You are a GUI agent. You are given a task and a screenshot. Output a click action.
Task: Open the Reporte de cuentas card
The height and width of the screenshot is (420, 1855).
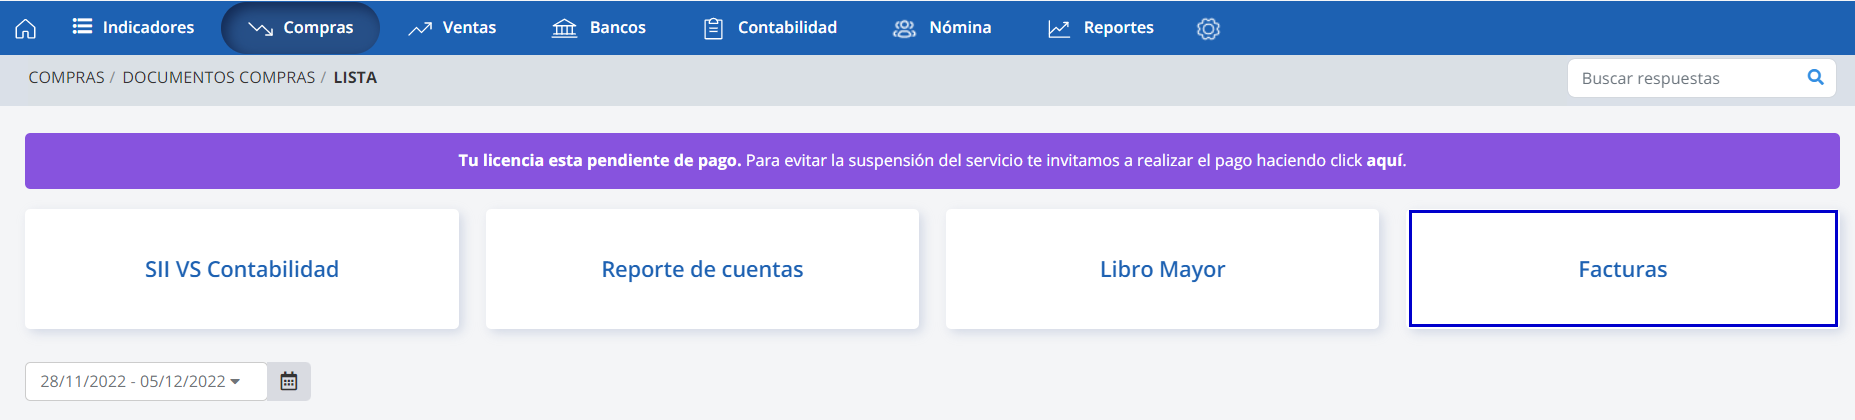point(702,269)
